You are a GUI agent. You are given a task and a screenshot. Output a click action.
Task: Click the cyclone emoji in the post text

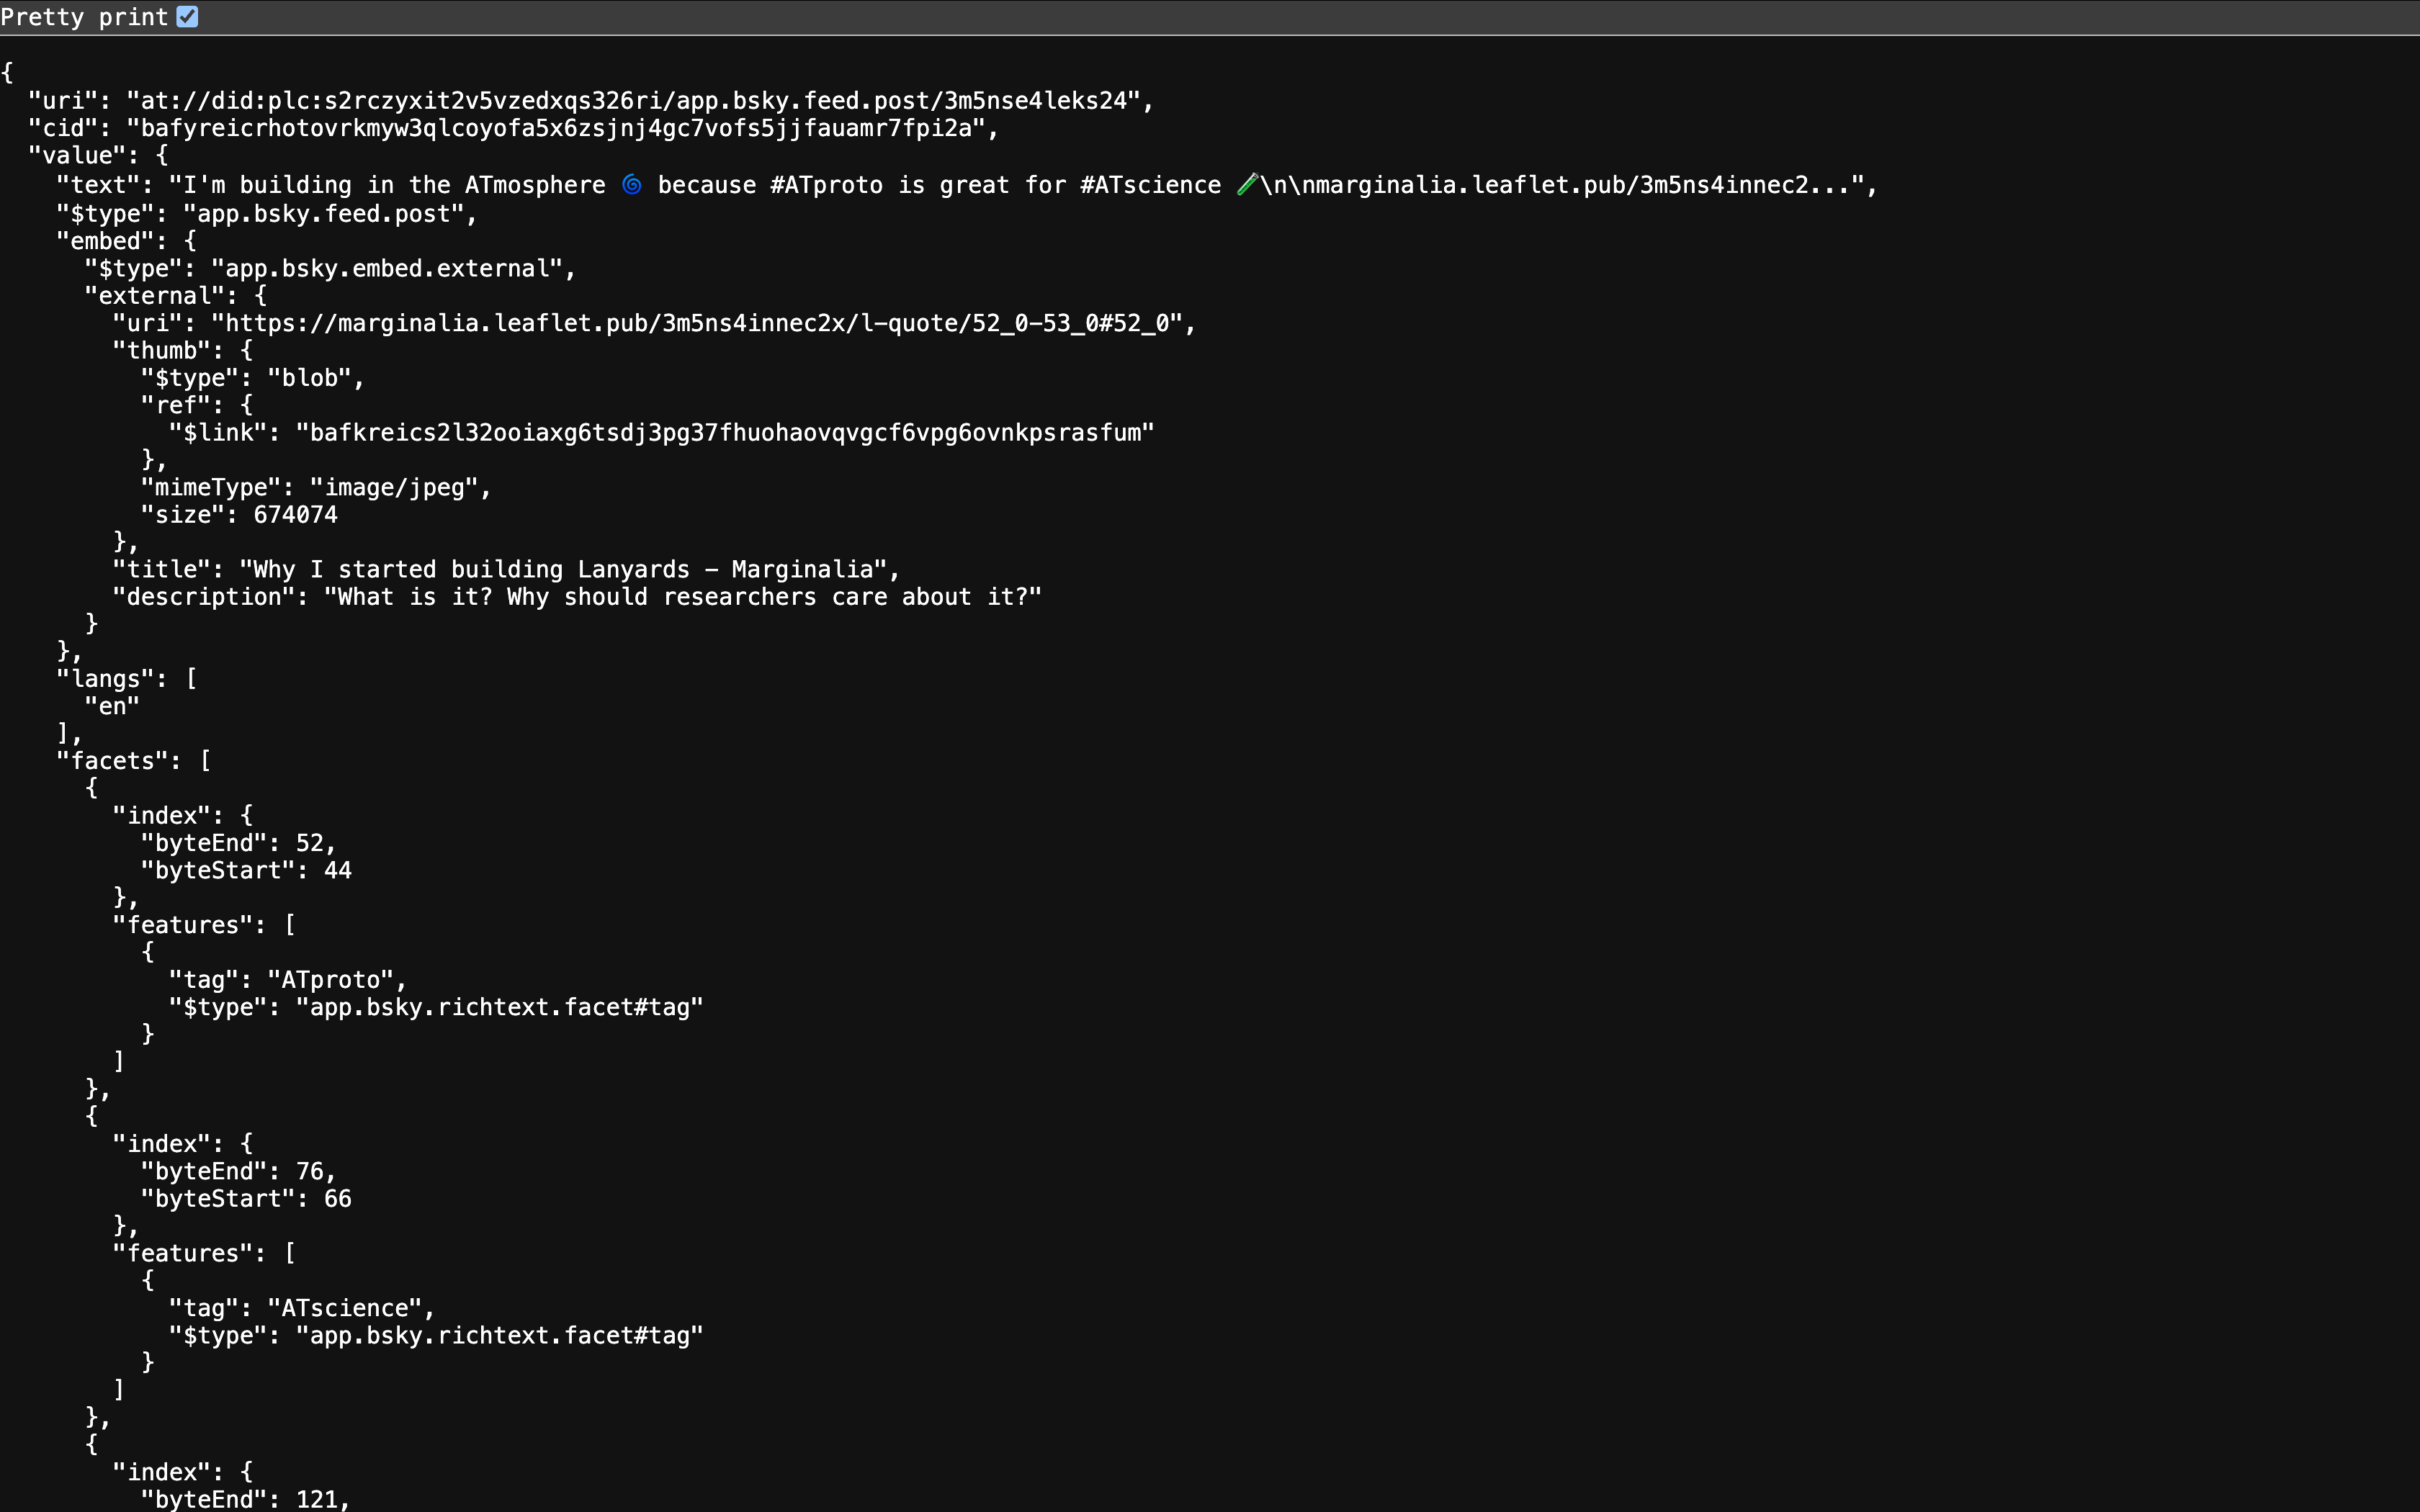[632, 185]
